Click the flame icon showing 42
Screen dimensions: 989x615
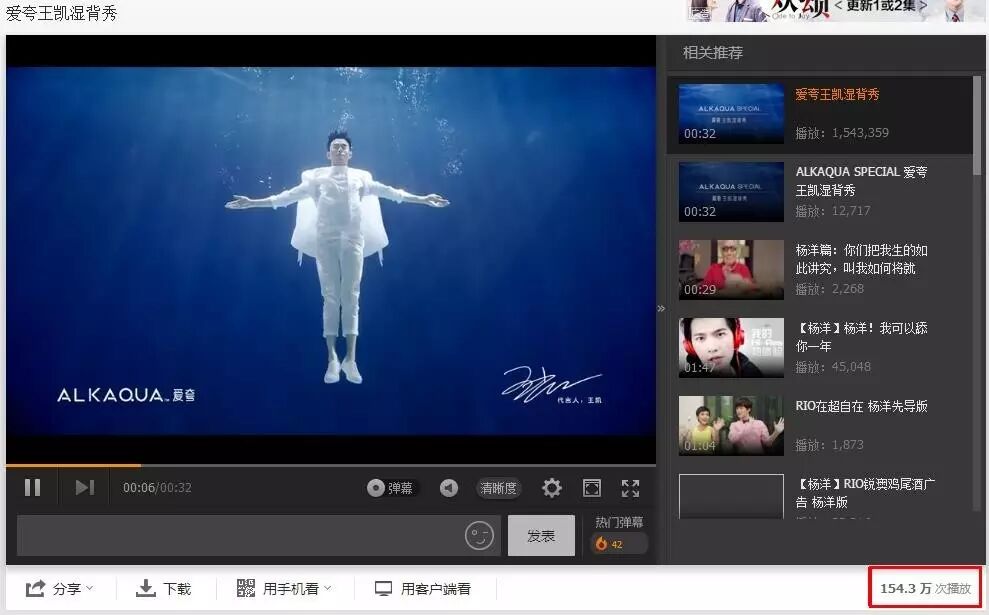click(x=601, y=544)
